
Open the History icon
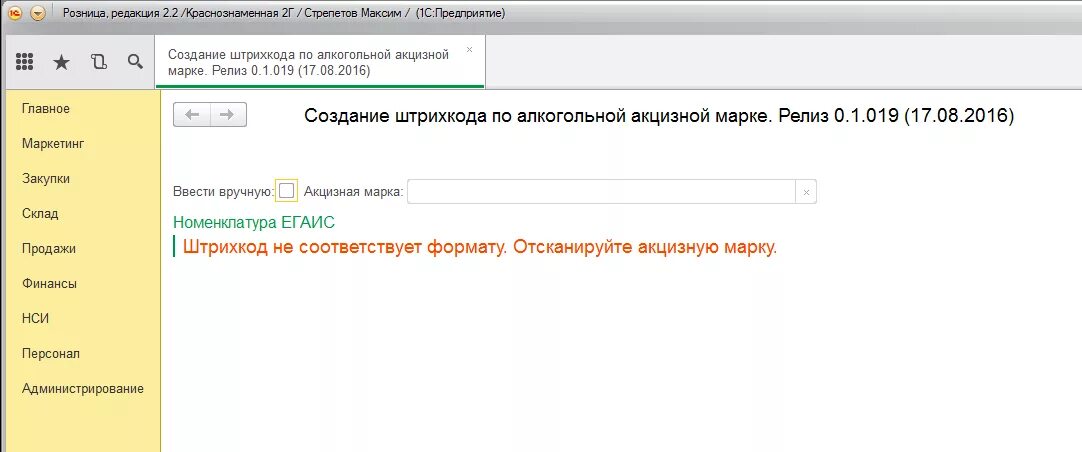coord(99,62)
